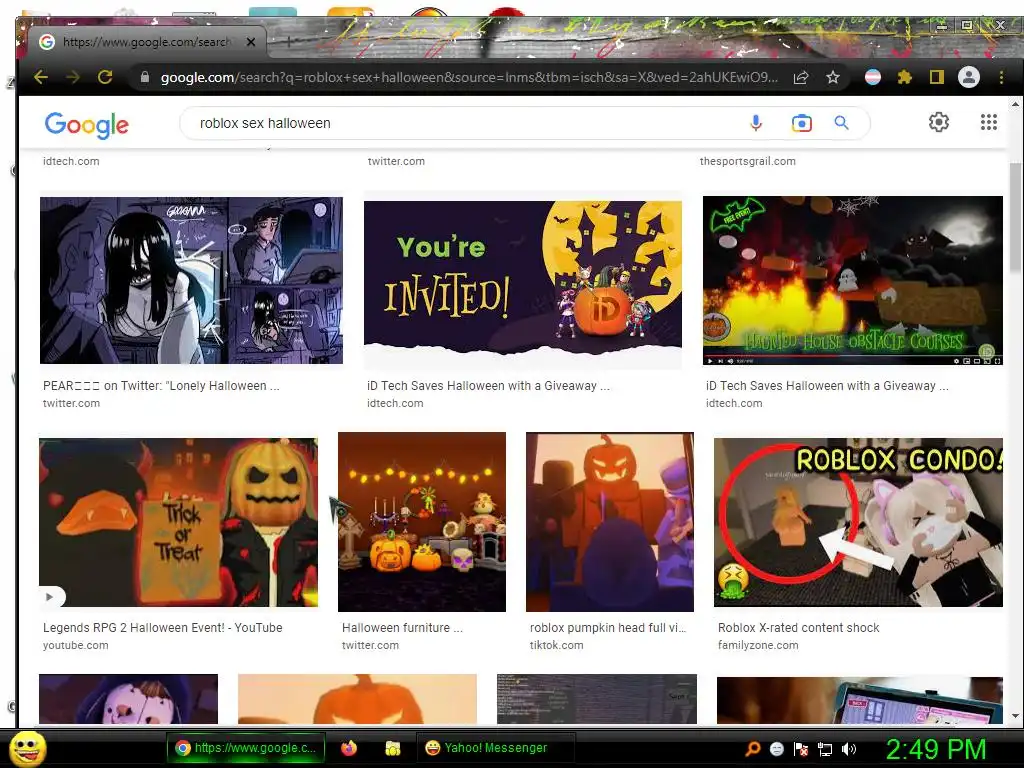Open the striped flag extension icon

872,78
